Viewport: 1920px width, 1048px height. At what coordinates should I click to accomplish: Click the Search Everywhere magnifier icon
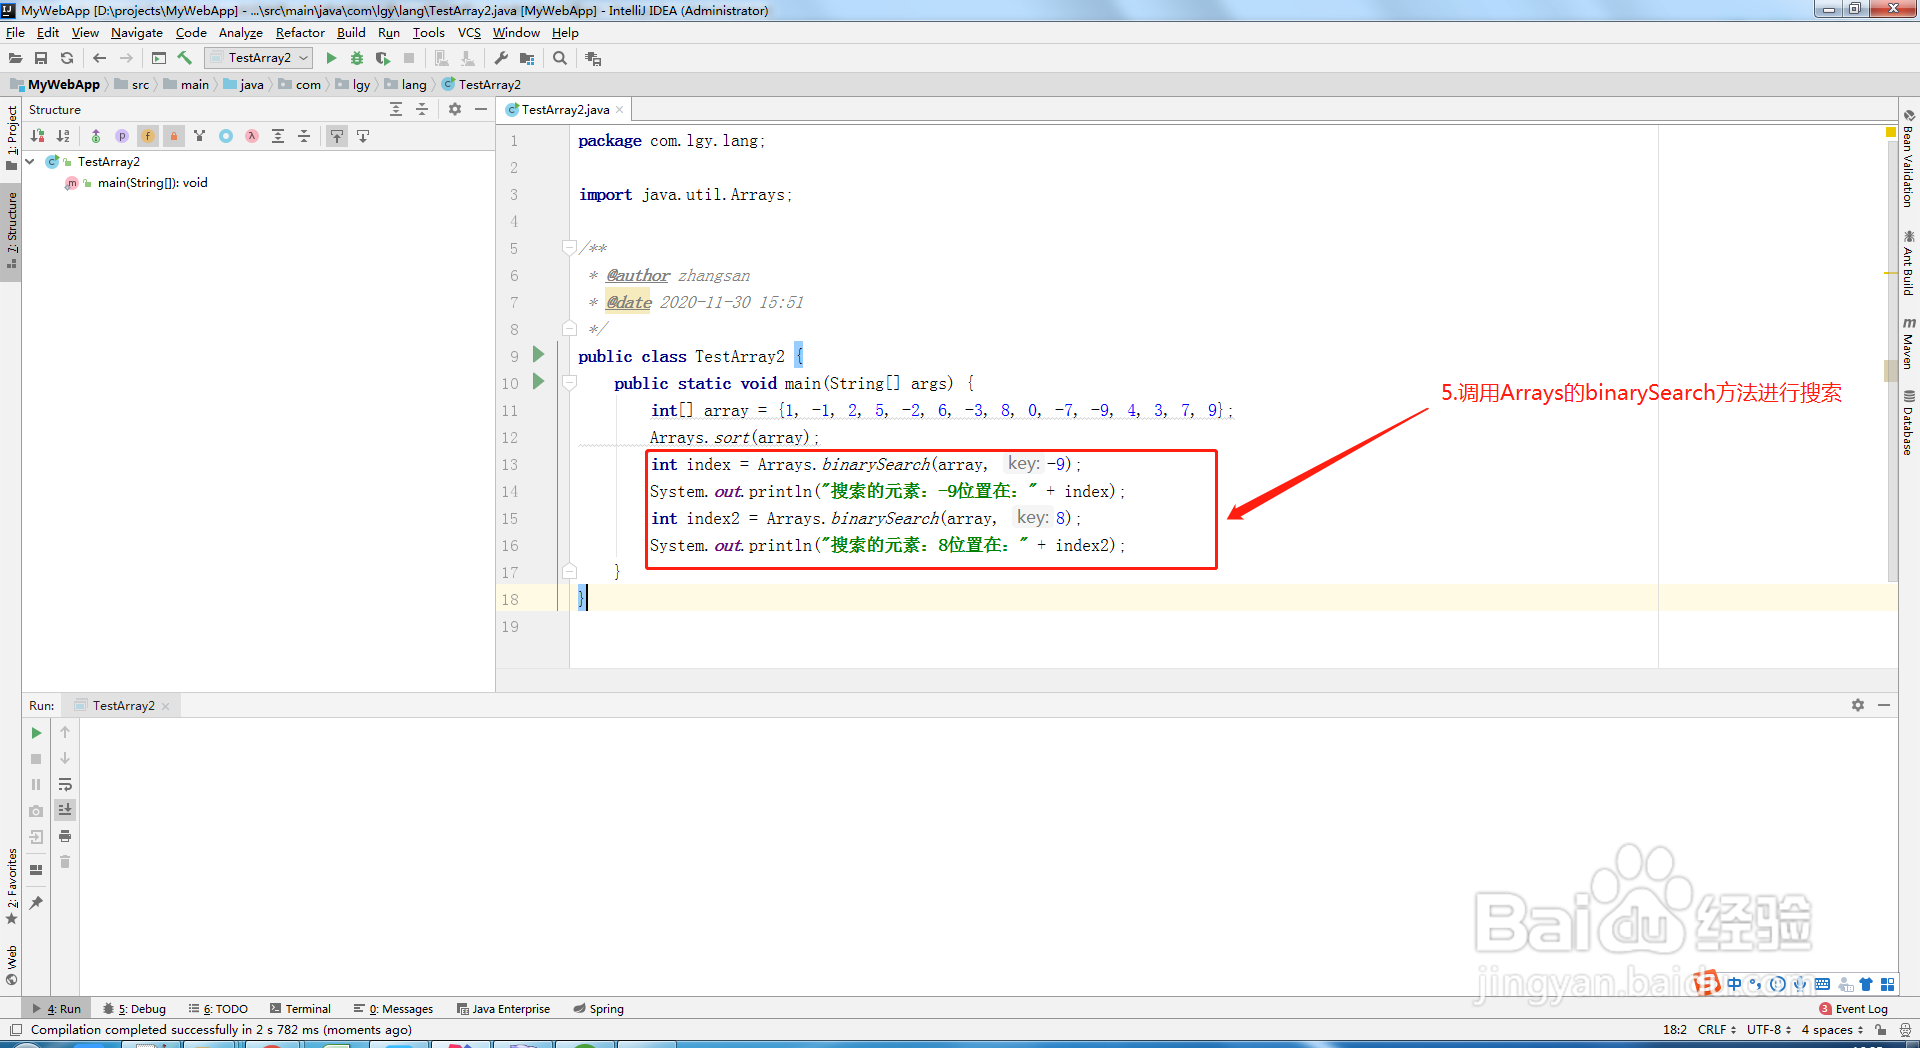click(x=560, y=58)
